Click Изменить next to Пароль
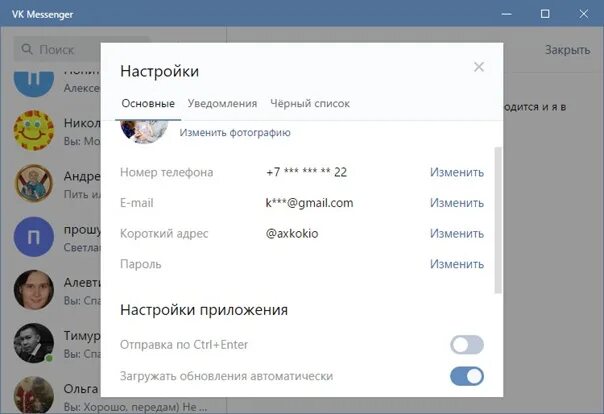The width and height of the screenshot is (604, 414). pyautogui.click(x=457, y=264)
